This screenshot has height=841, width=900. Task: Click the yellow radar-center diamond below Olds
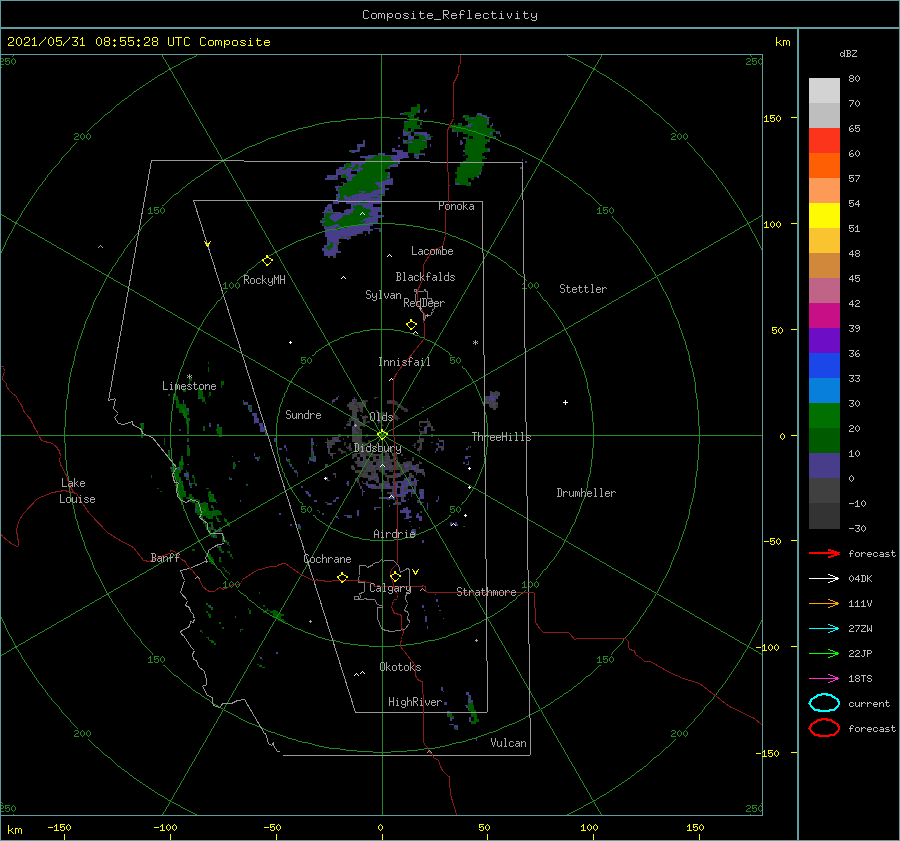coord(382,435)
